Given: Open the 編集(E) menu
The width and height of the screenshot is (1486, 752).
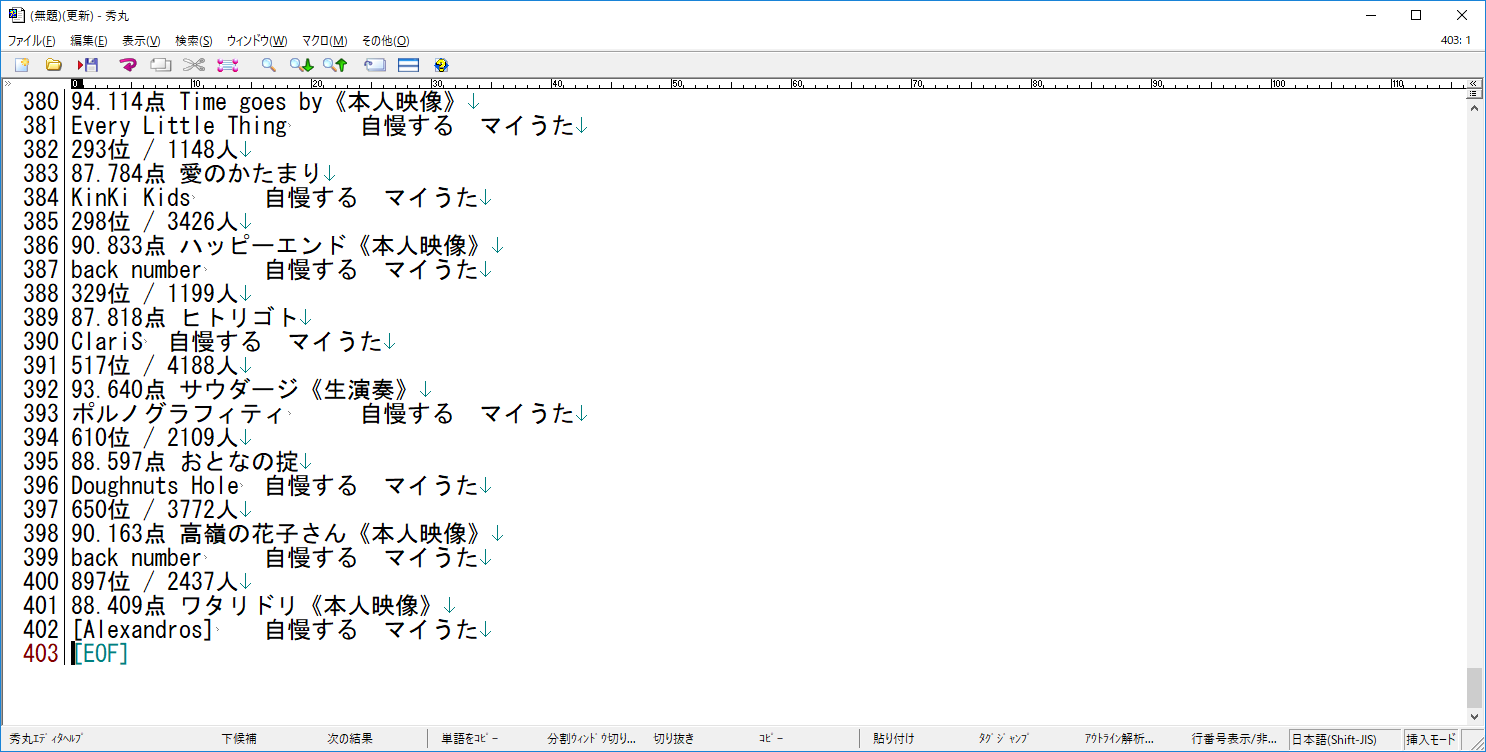Looking at the screenshot, I should point(89,41).
